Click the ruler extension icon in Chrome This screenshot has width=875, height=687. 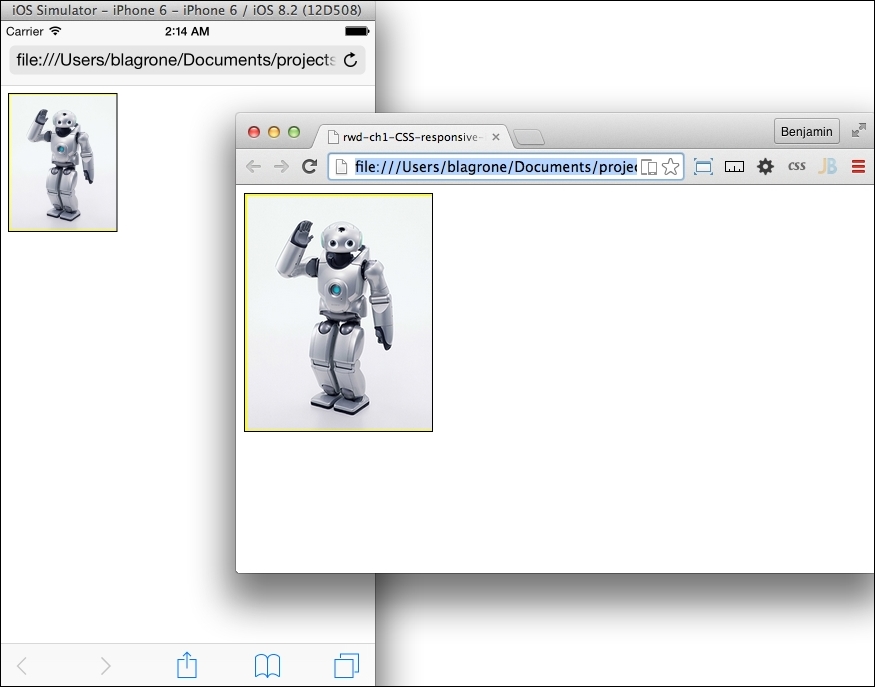coord(734,167)
